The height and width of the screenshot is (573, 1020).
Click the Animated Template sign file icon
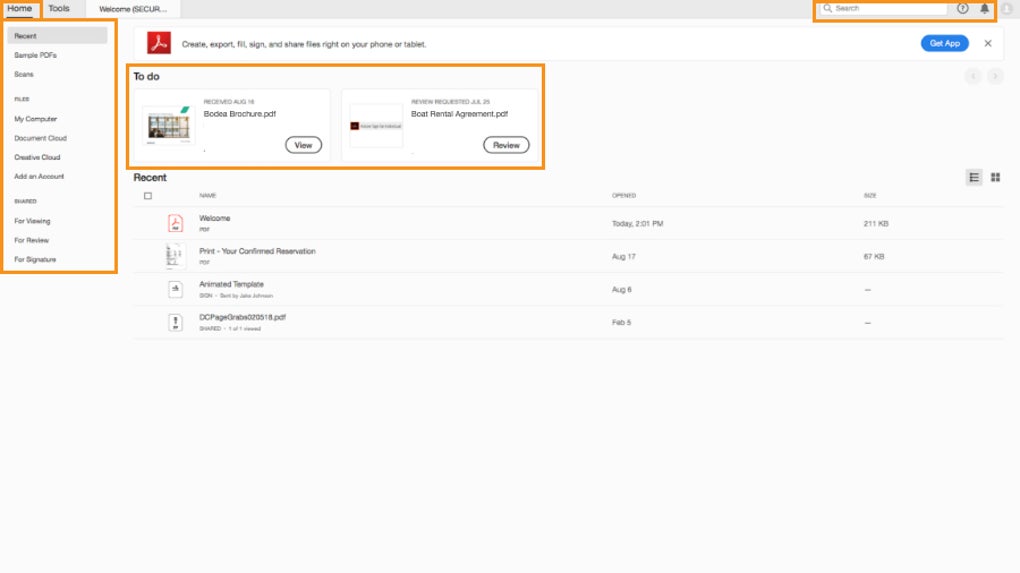[x=175, y=289]
